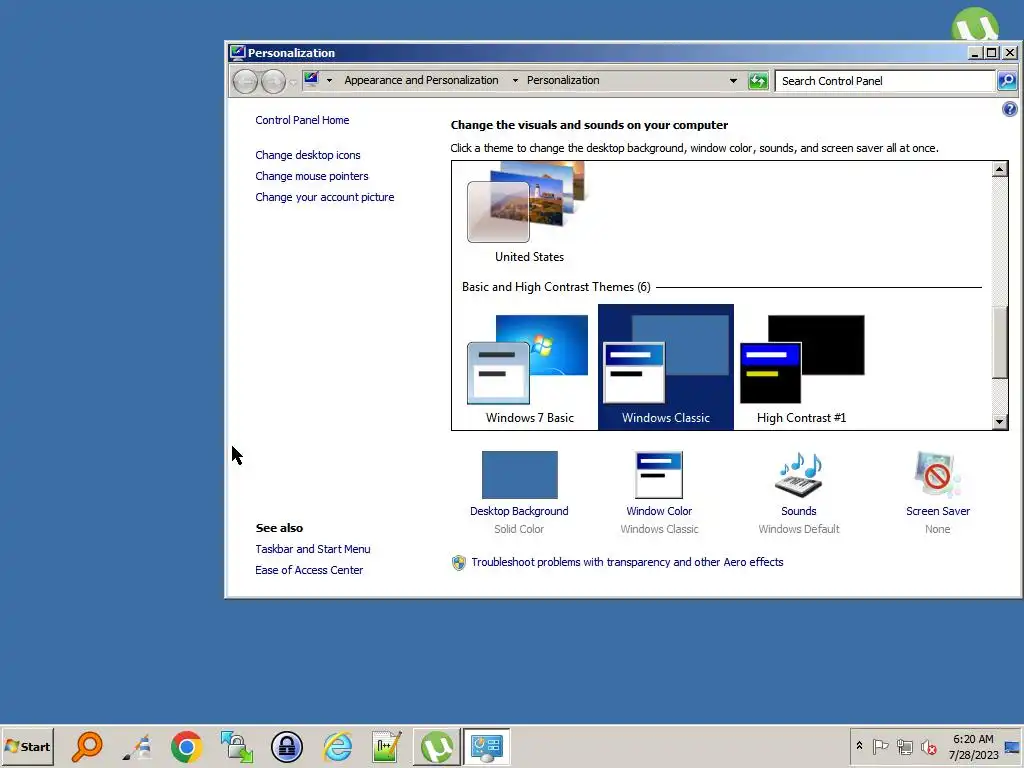Open the Screen Saver settings icon
1024x768 pixels.
[937, 475]
